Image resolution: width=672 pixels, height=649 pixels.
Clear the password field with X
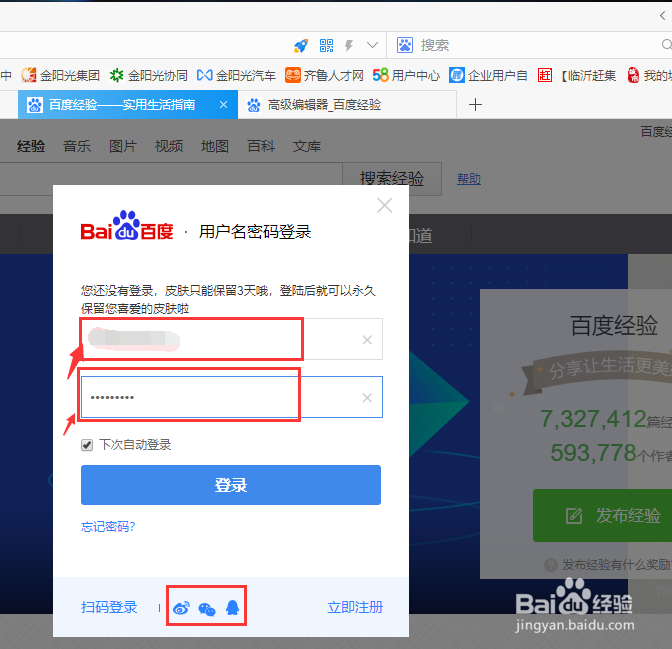click(367, 398)
